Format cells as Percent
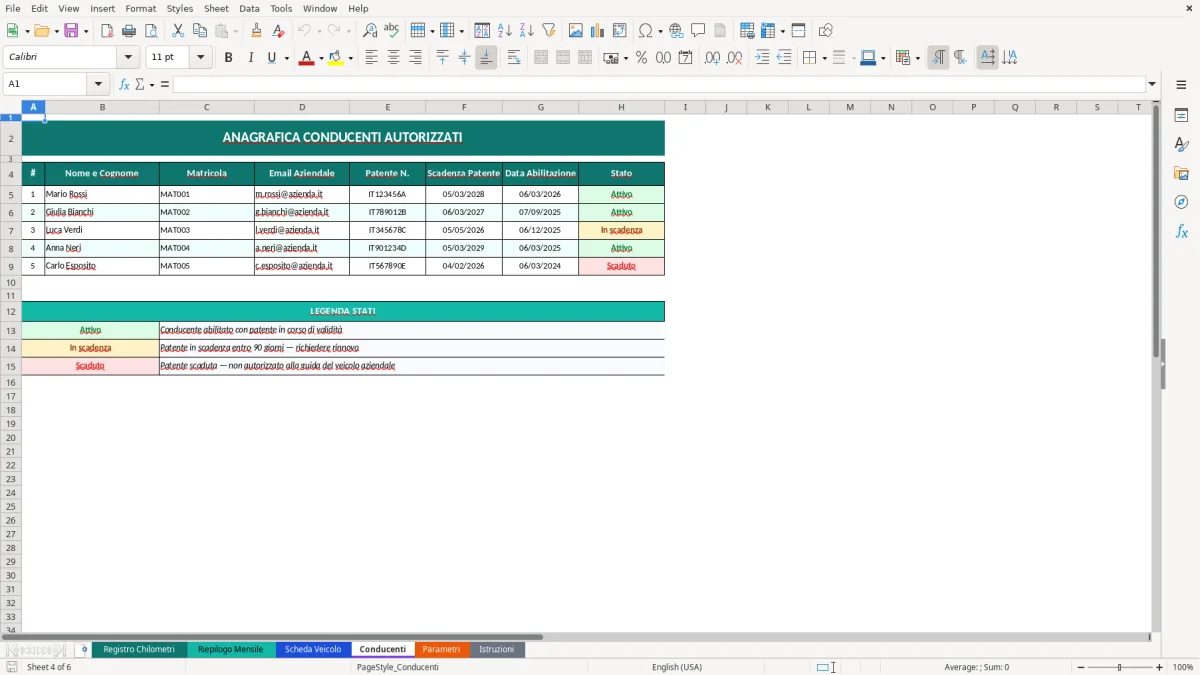This screenshot has height=675, width=1200. pyautogui.click(x=641, y=58)
